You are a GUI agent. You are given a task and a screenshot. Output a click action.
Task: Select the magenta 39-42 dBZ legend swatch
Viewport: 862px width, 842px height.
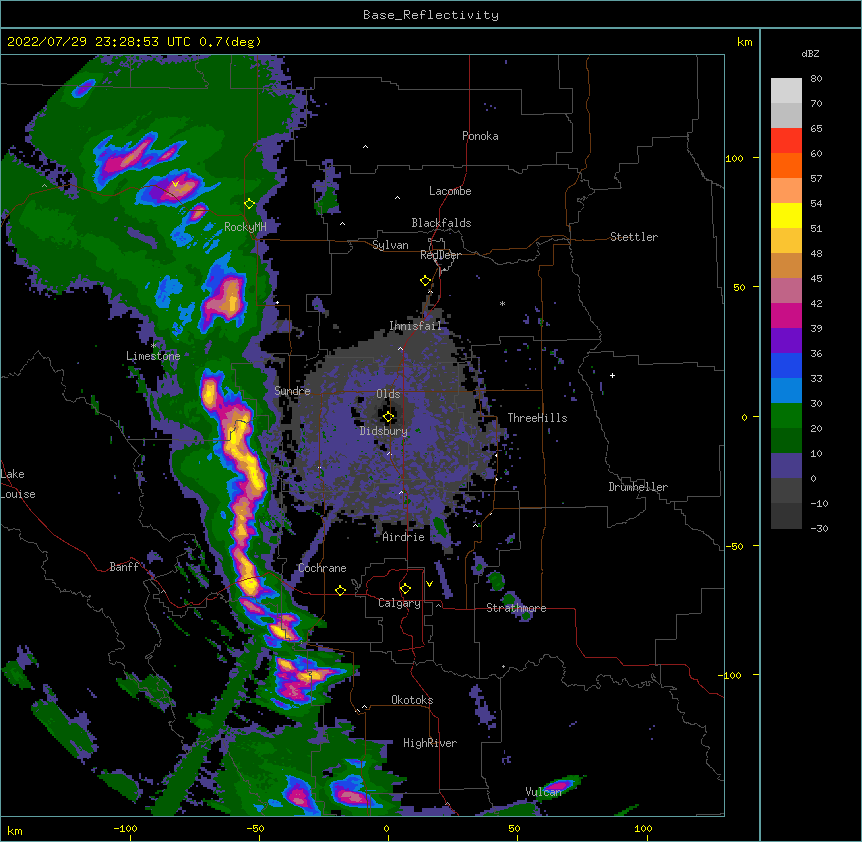point(786,315)
